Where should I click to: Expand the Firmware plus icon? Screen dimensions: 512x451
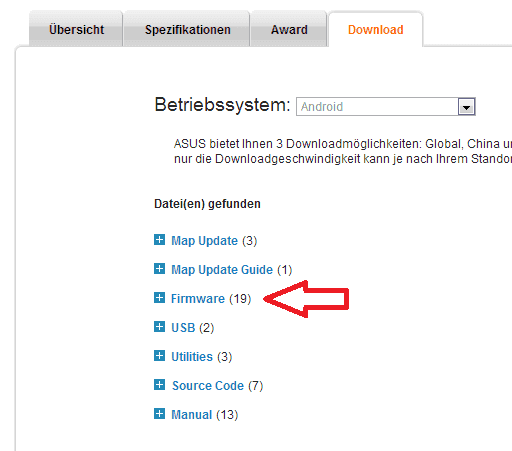point(159,298)
